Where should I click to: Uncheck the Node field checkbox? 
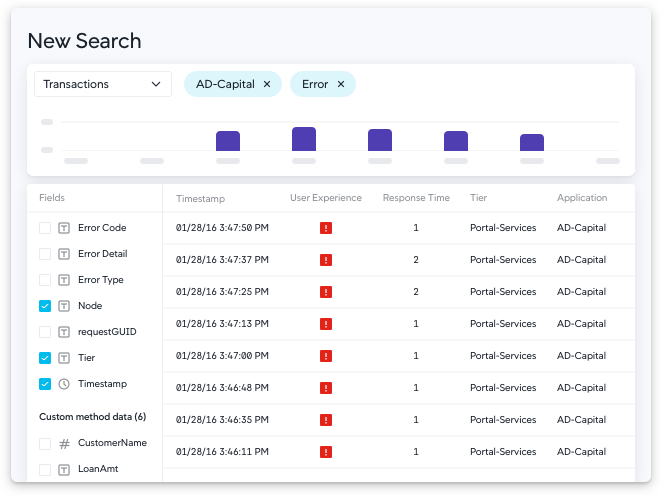pos(45,306)
